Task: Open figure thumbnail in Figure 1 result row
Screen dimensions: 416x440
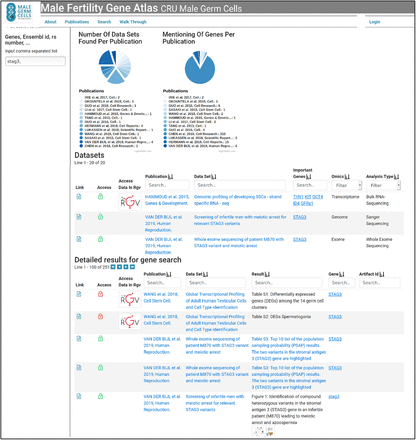Action: 263,431
